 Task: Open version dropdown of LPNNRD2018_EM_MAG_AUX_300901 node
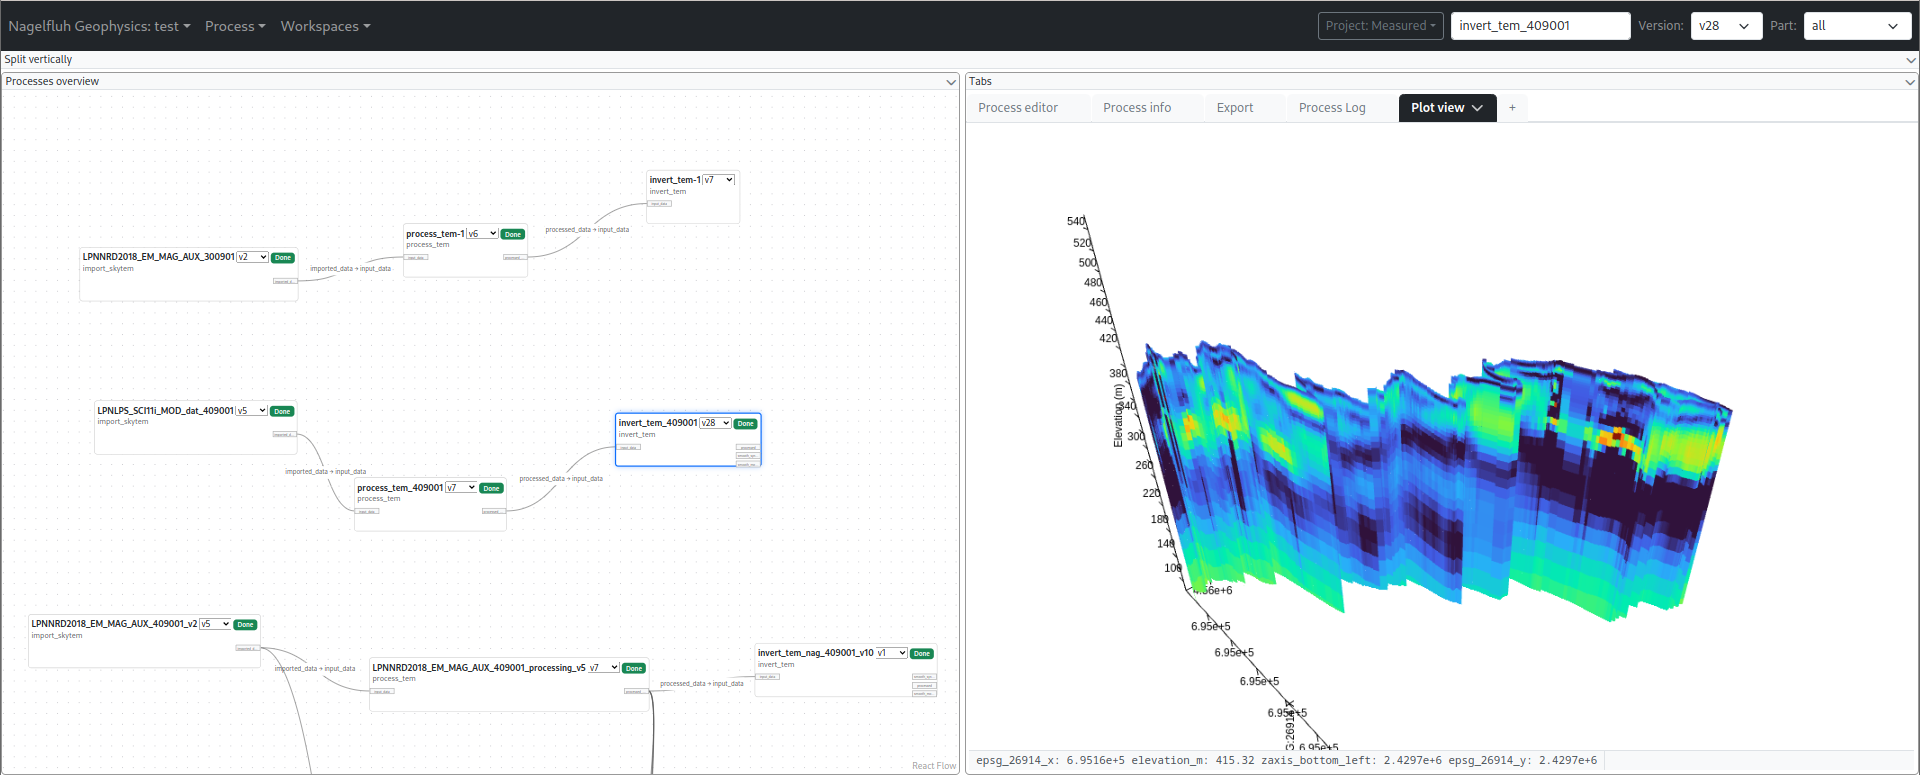252,257
